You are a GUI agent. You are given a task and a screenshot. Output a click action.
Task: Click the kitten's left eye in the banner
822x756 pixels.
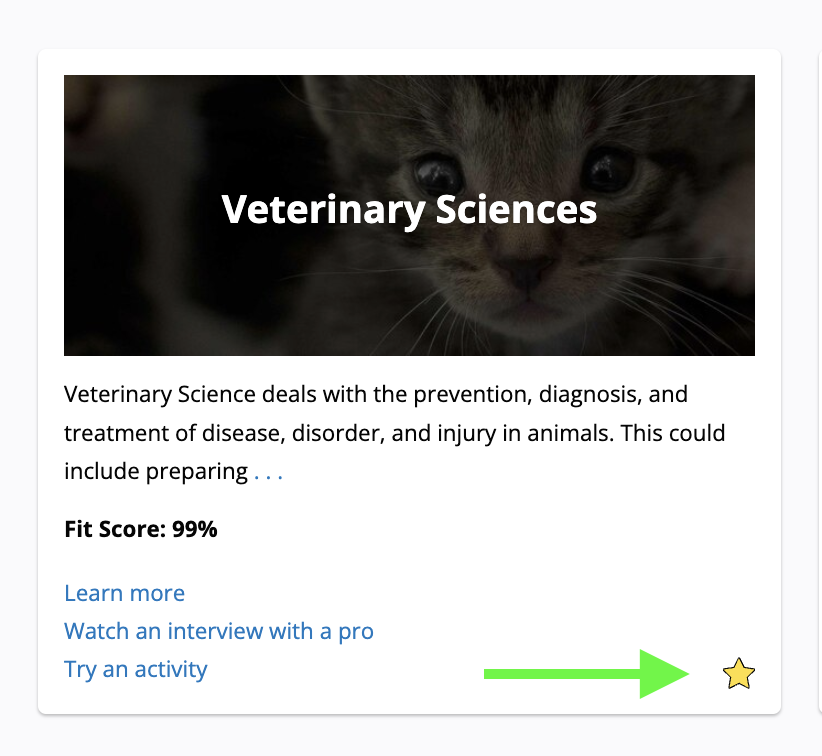[437, 170]
